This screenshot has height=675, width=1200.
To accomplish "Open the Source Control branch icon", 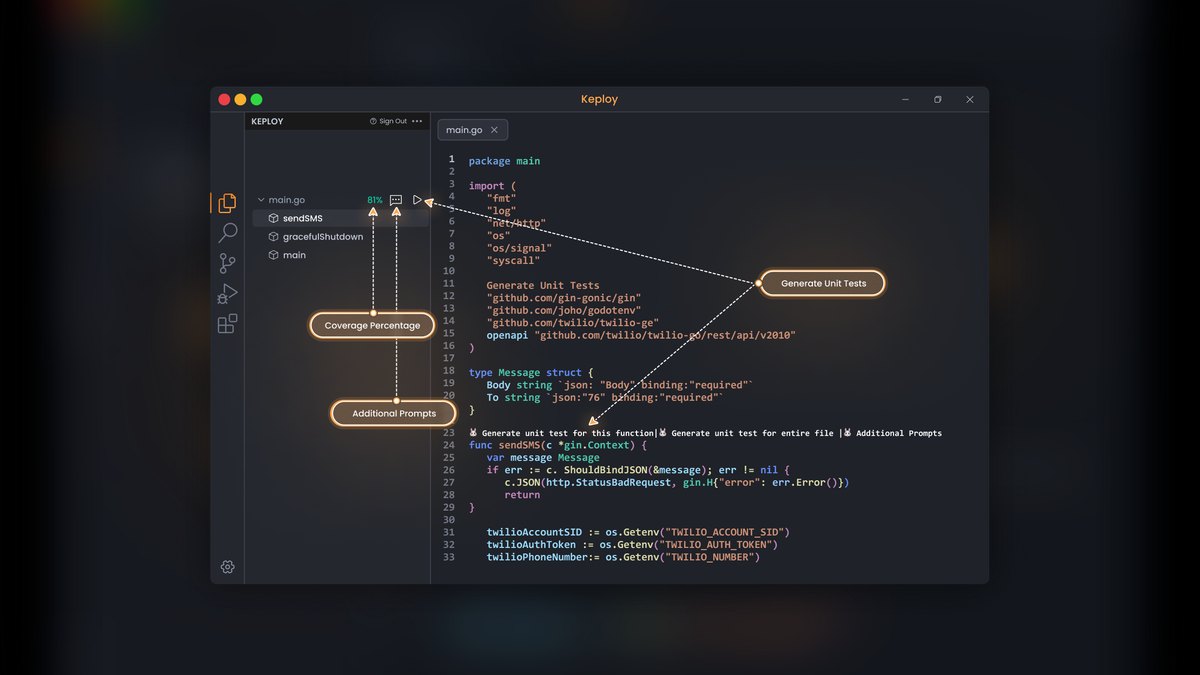I will click(x=227, y=263).
